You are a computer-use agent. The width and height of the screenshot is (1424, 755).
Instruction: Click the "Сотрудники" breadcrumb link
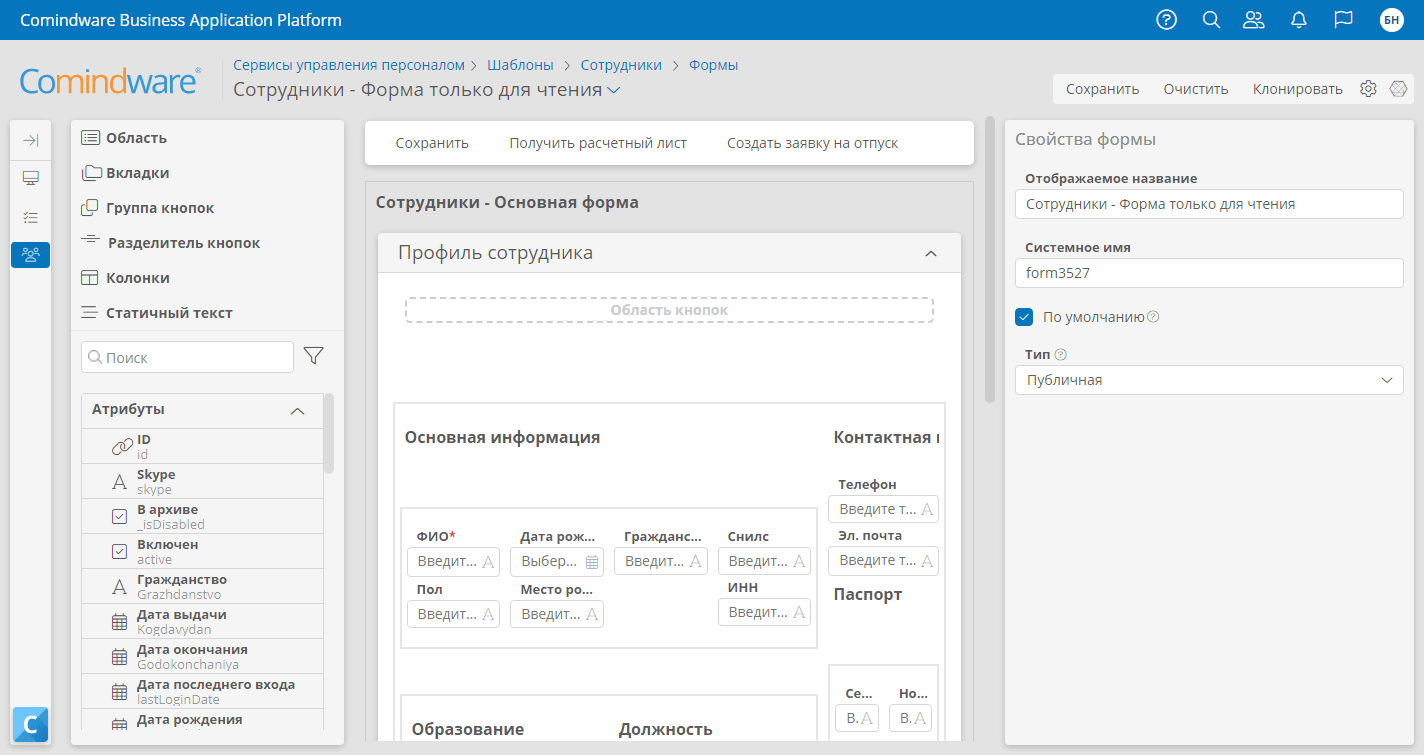621,65
